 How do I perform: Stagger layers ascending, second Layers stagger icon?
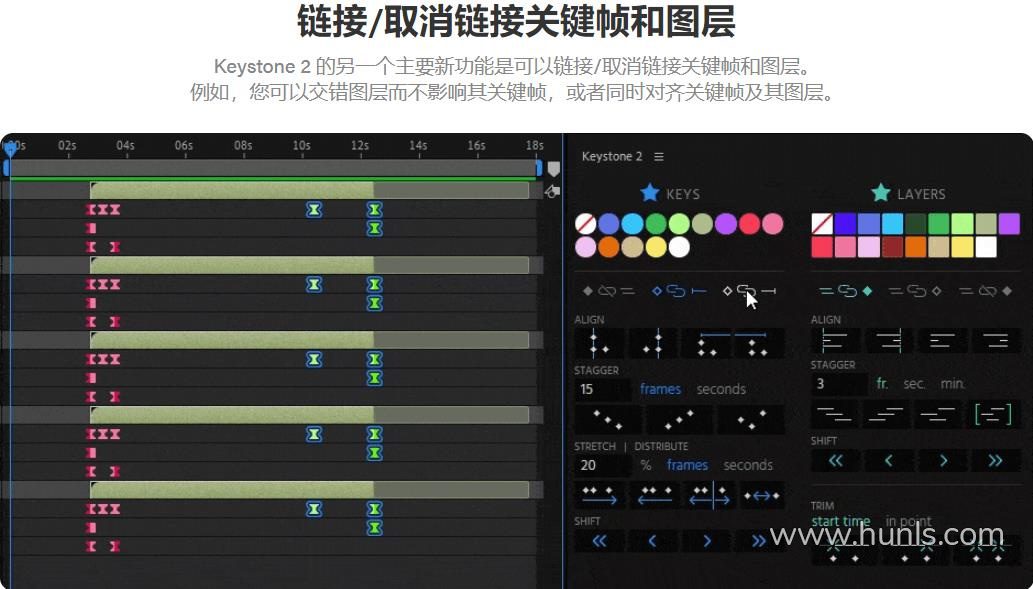click(887, 414)
